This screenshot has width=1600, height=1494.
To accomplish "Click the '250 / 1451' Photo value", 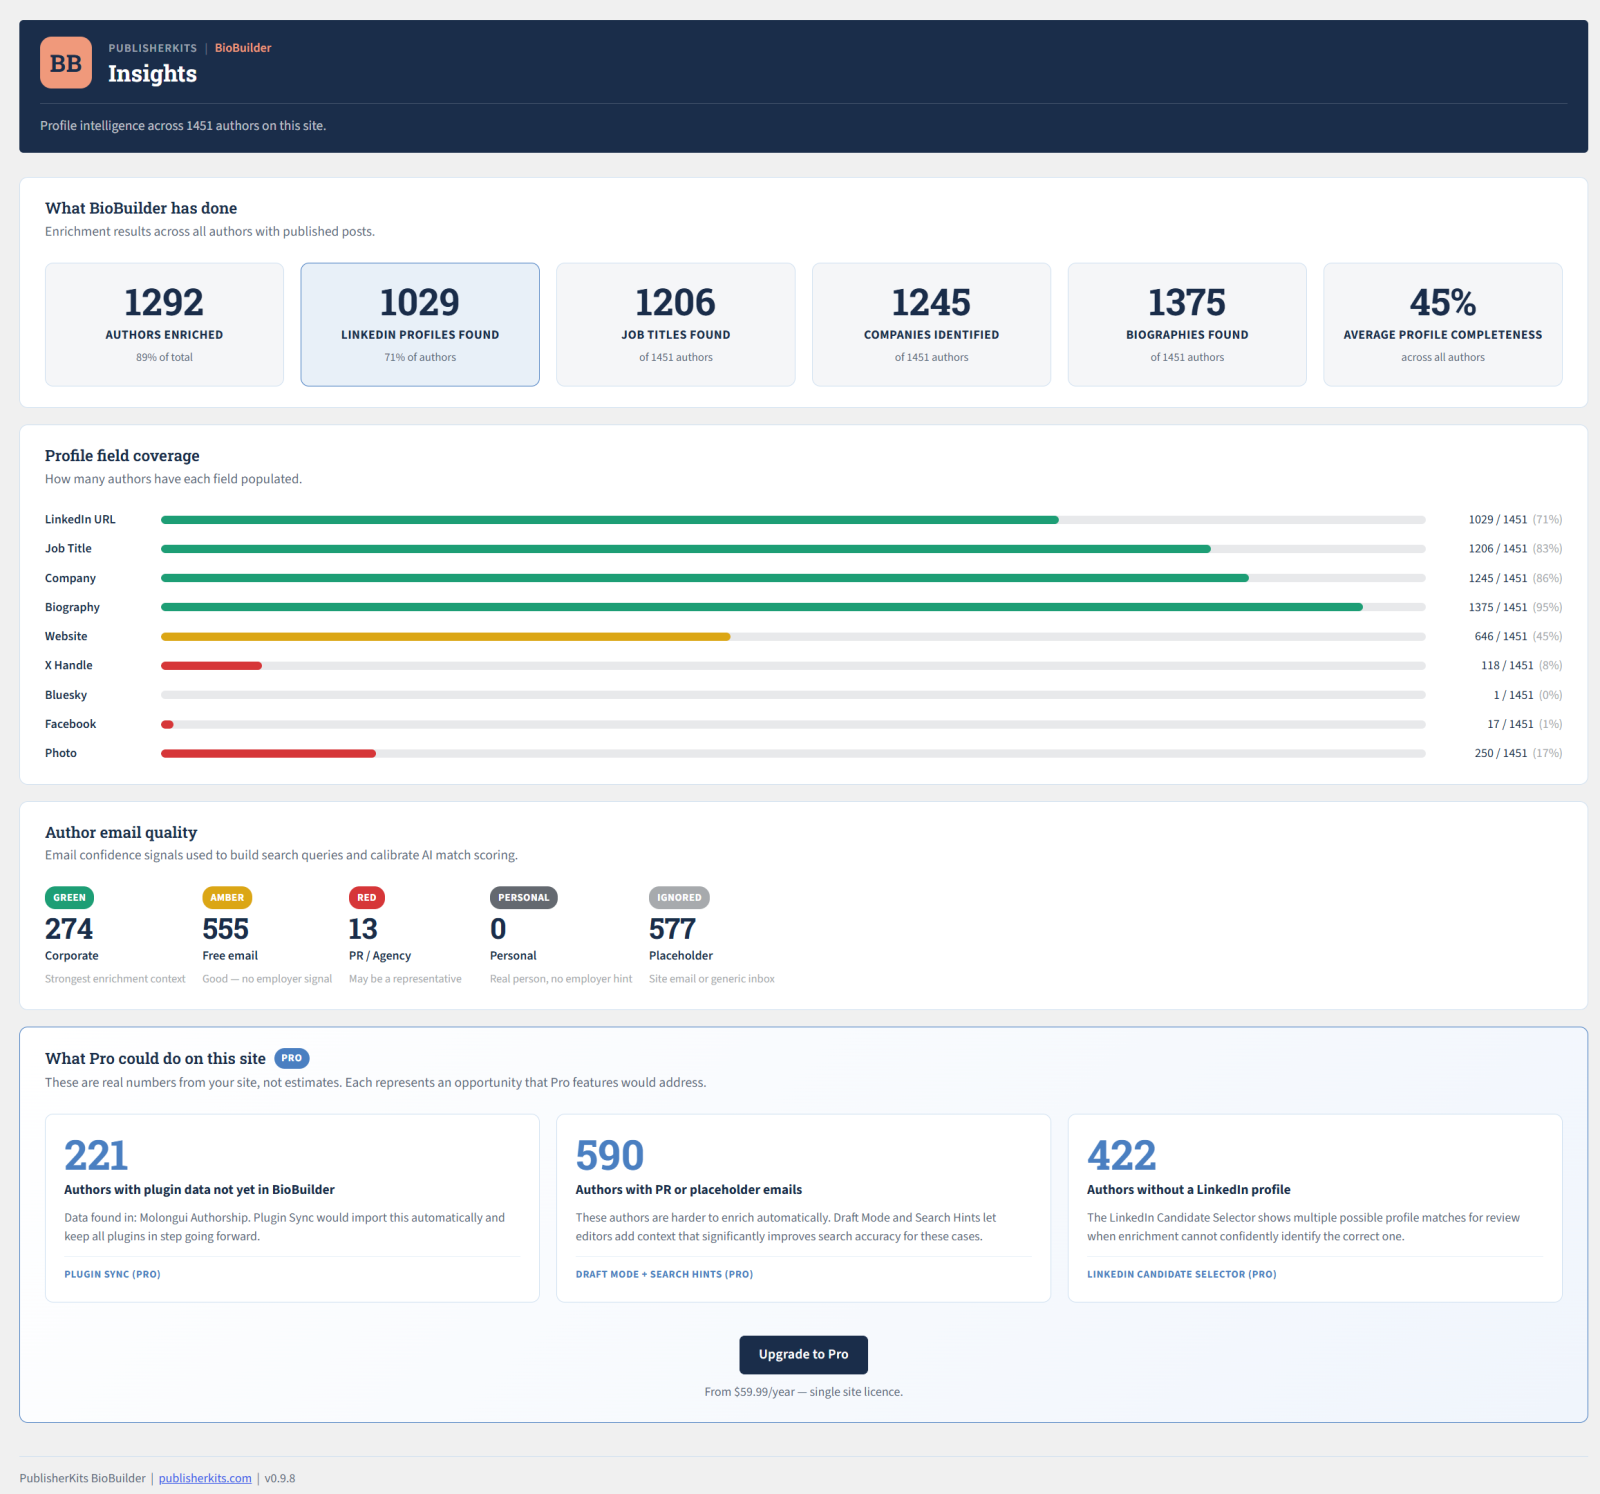I will click(x=1501, y=753).
